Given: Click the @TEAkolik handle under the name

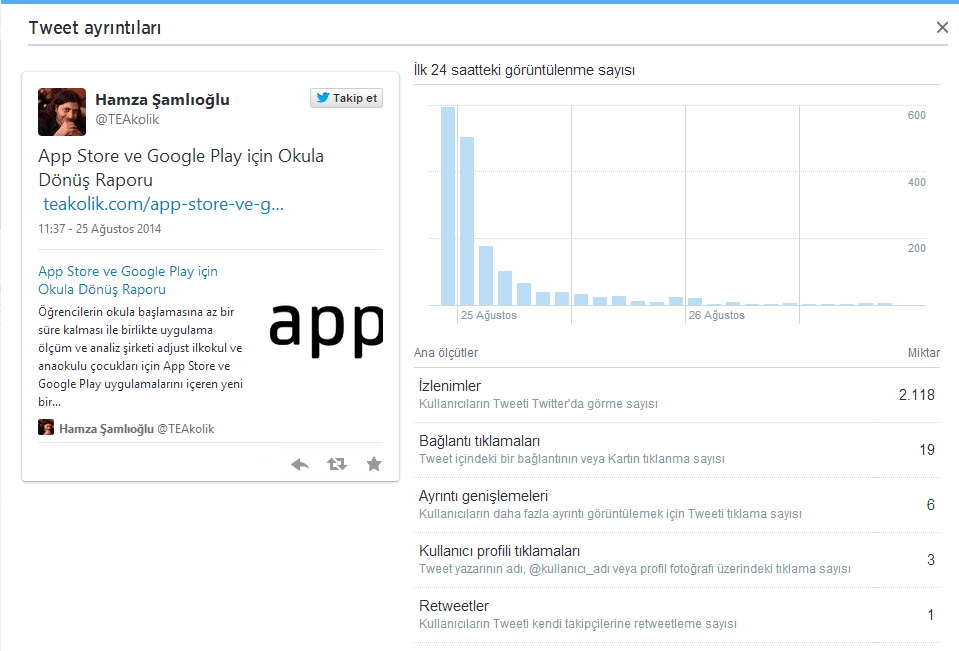Looking at the screenshot, I should [127, 120].
